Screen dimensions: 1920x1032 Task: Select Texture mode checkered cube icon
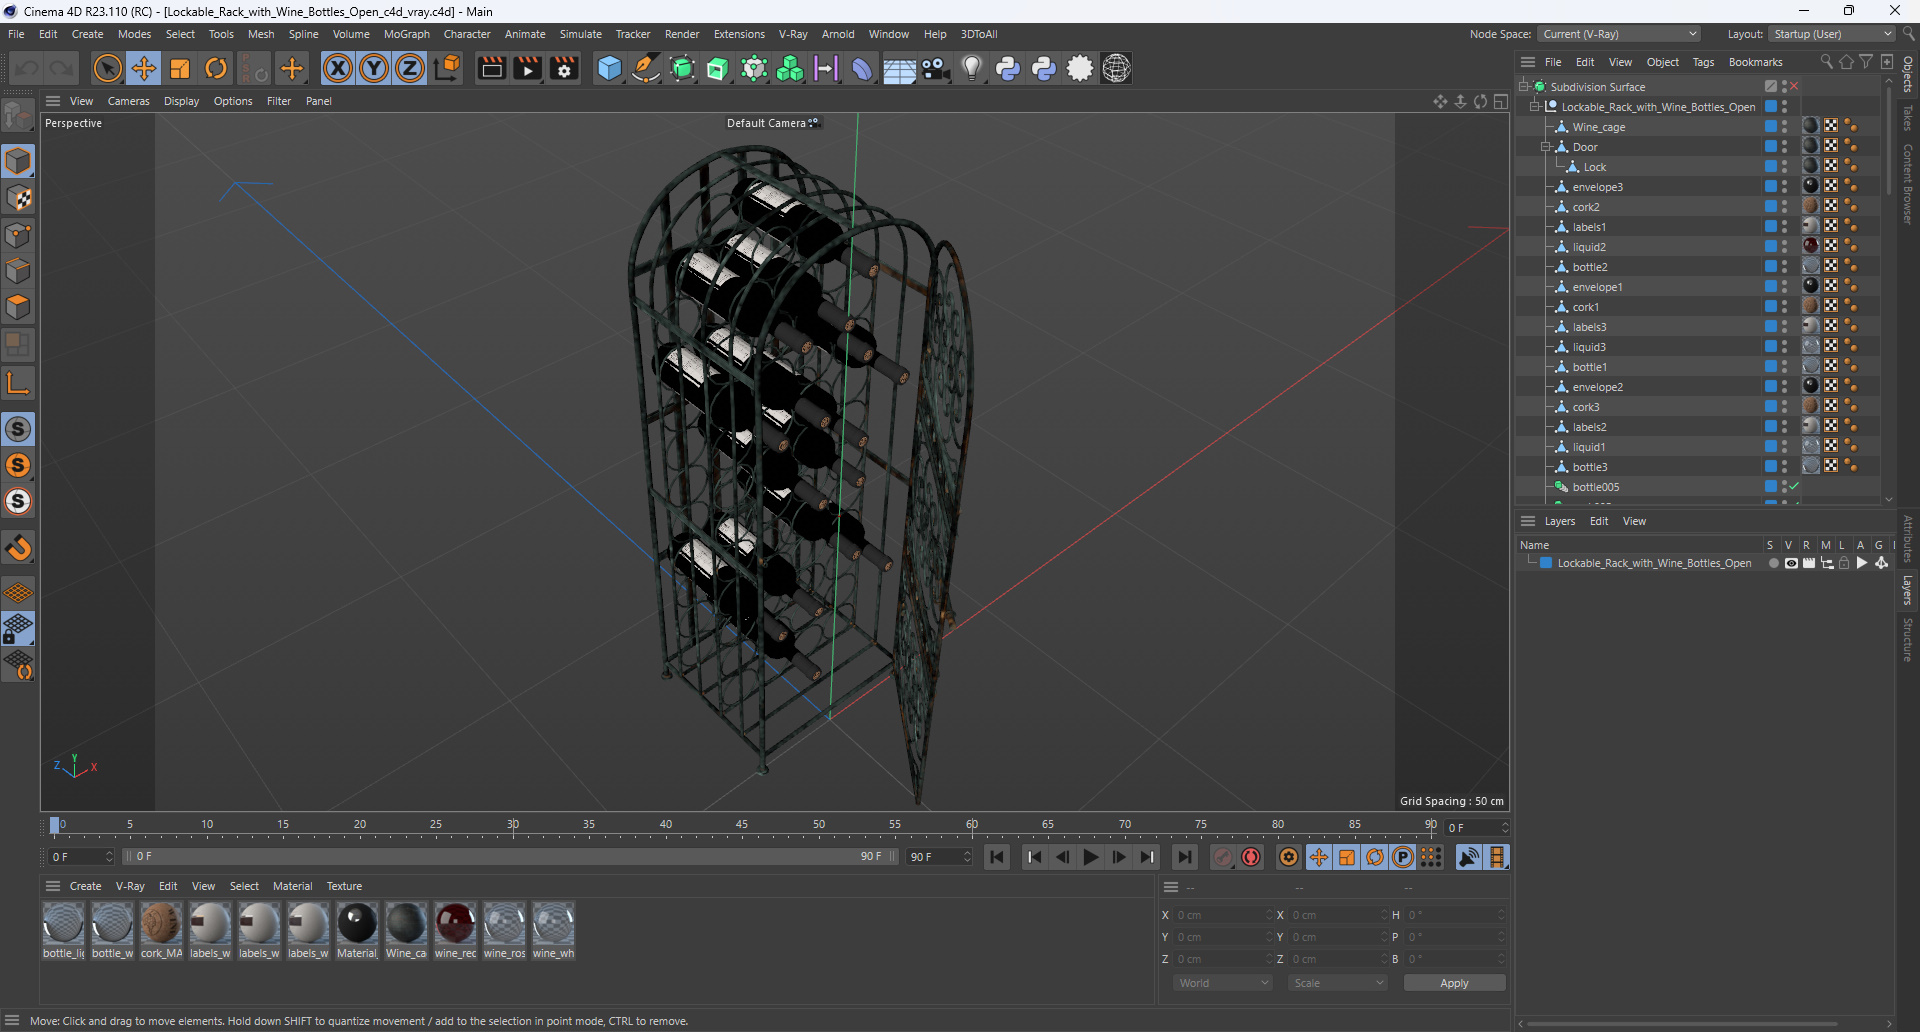pos(19,198)
